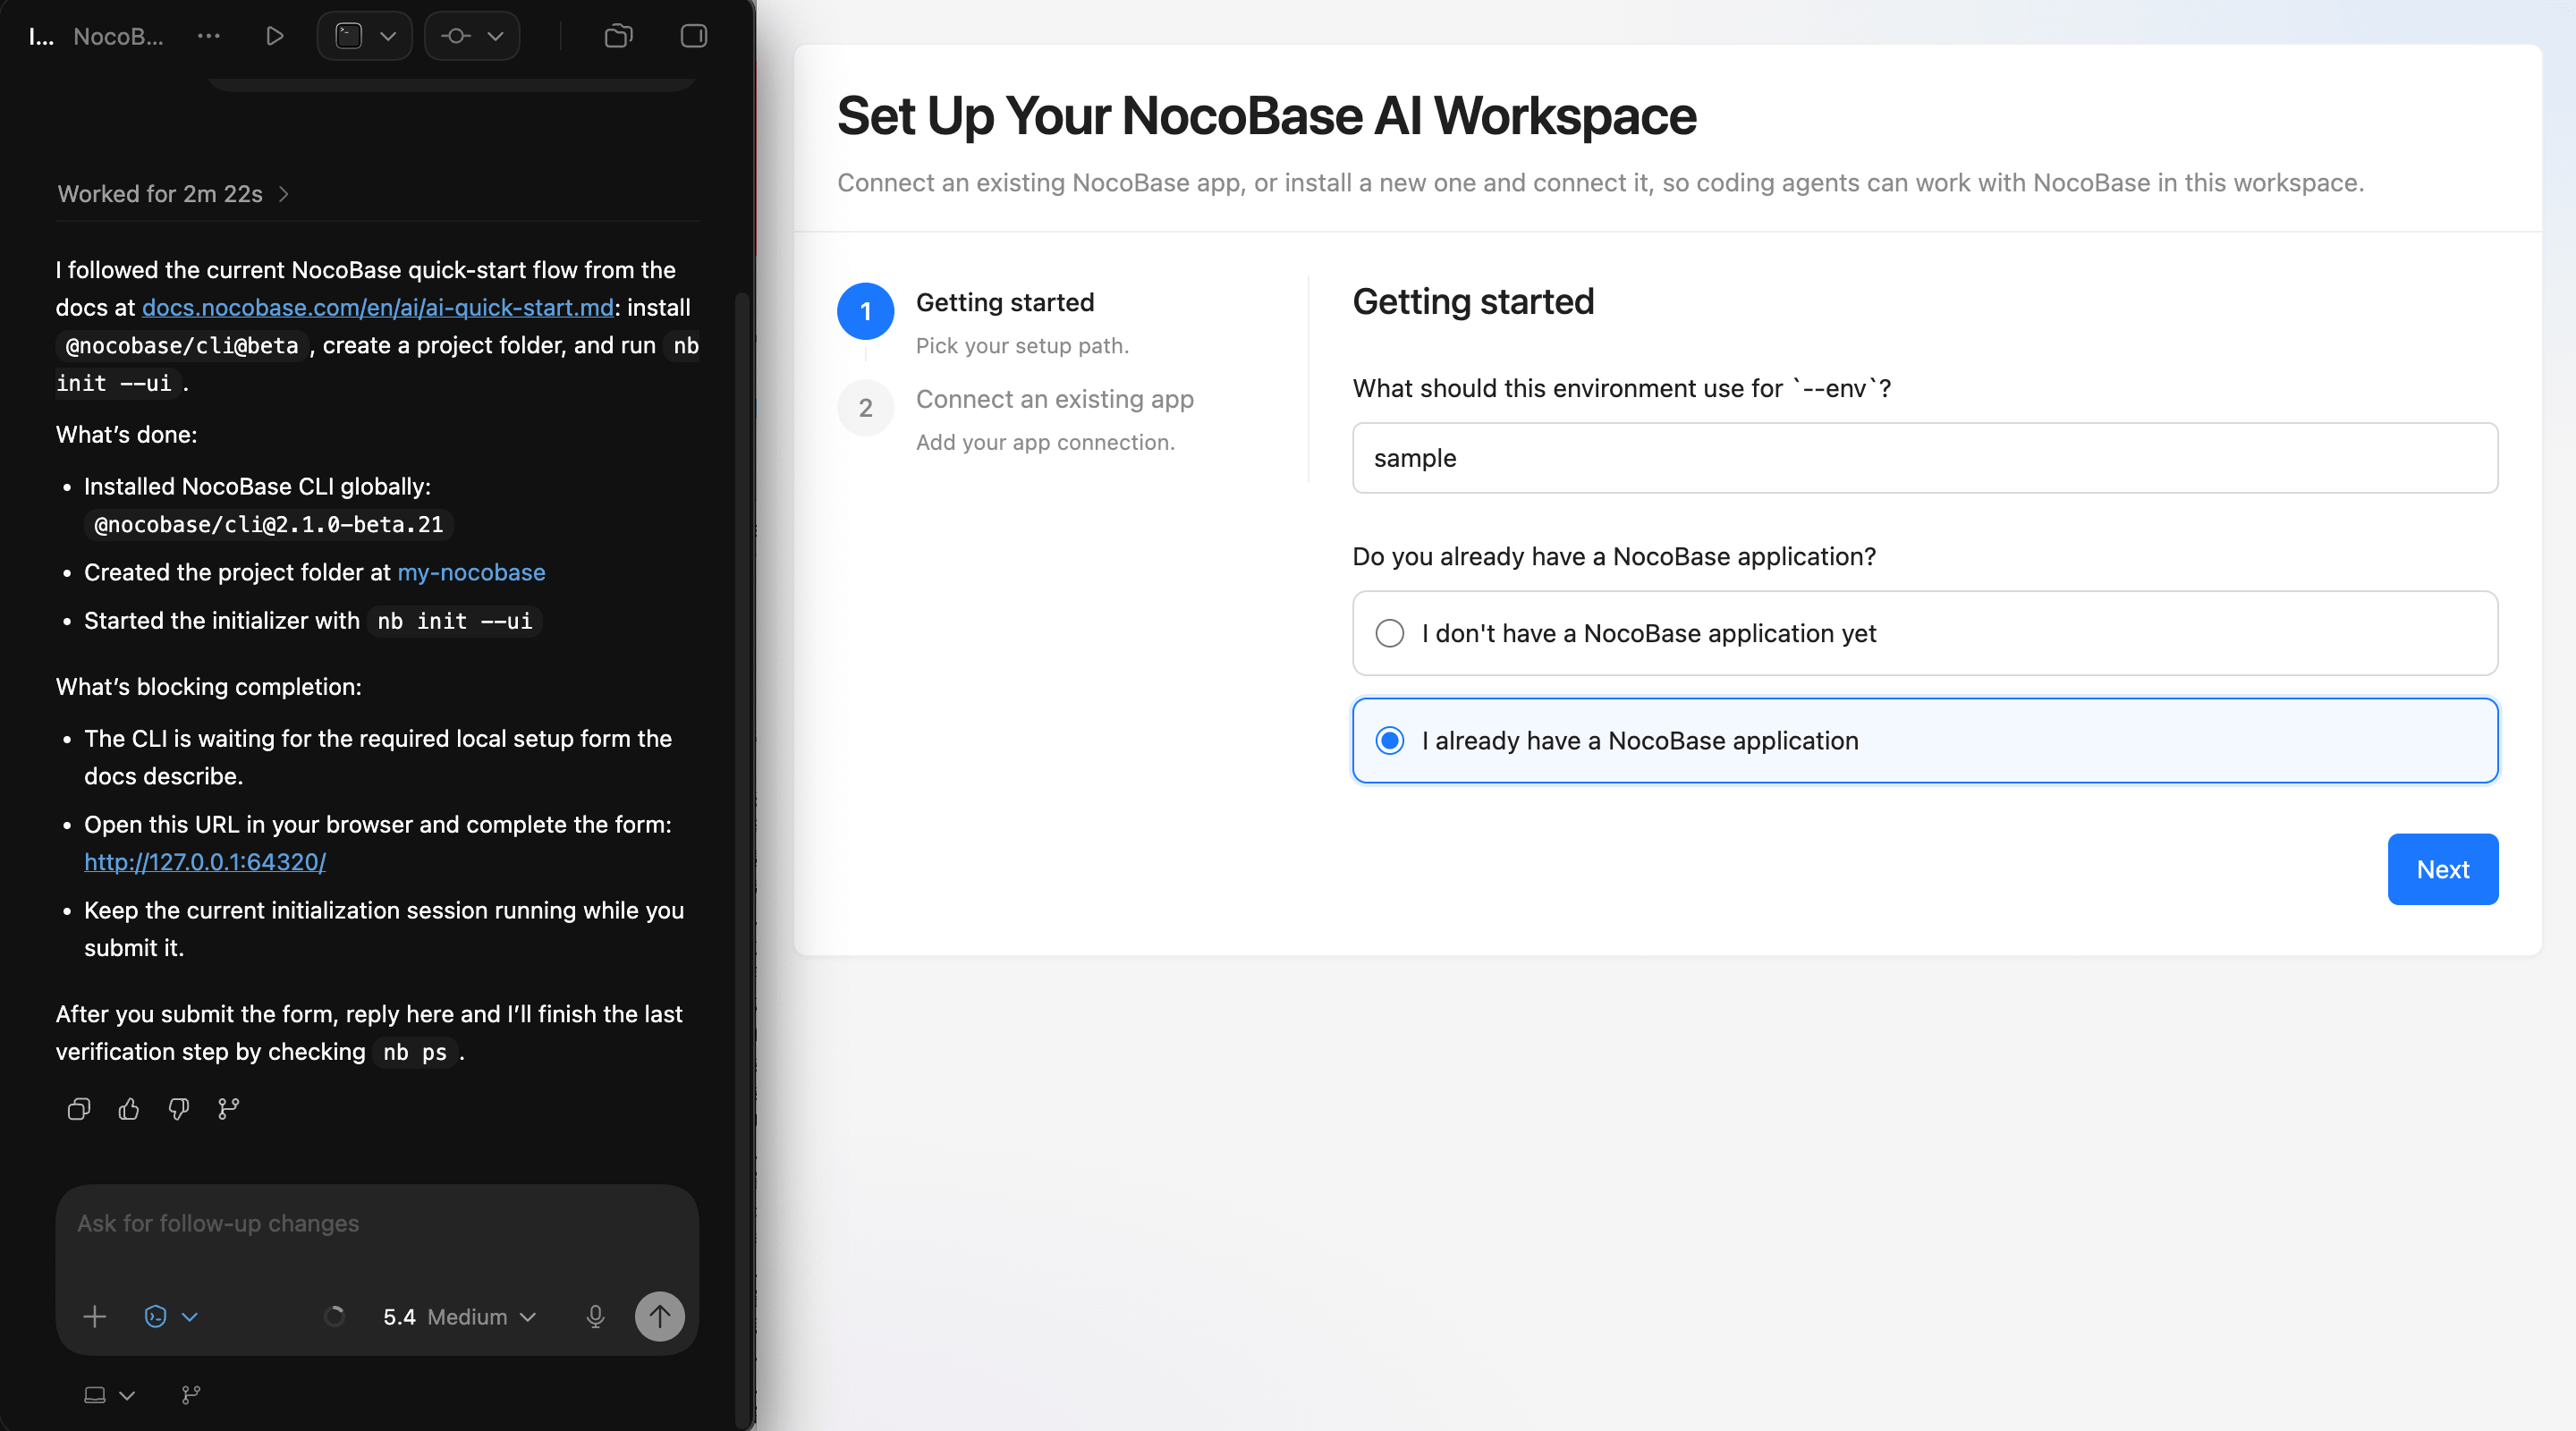The image size is (2576, 1431).
Task: Expand the 'Worked for 2m 22s' details
Action: click(x=172, y=193)
